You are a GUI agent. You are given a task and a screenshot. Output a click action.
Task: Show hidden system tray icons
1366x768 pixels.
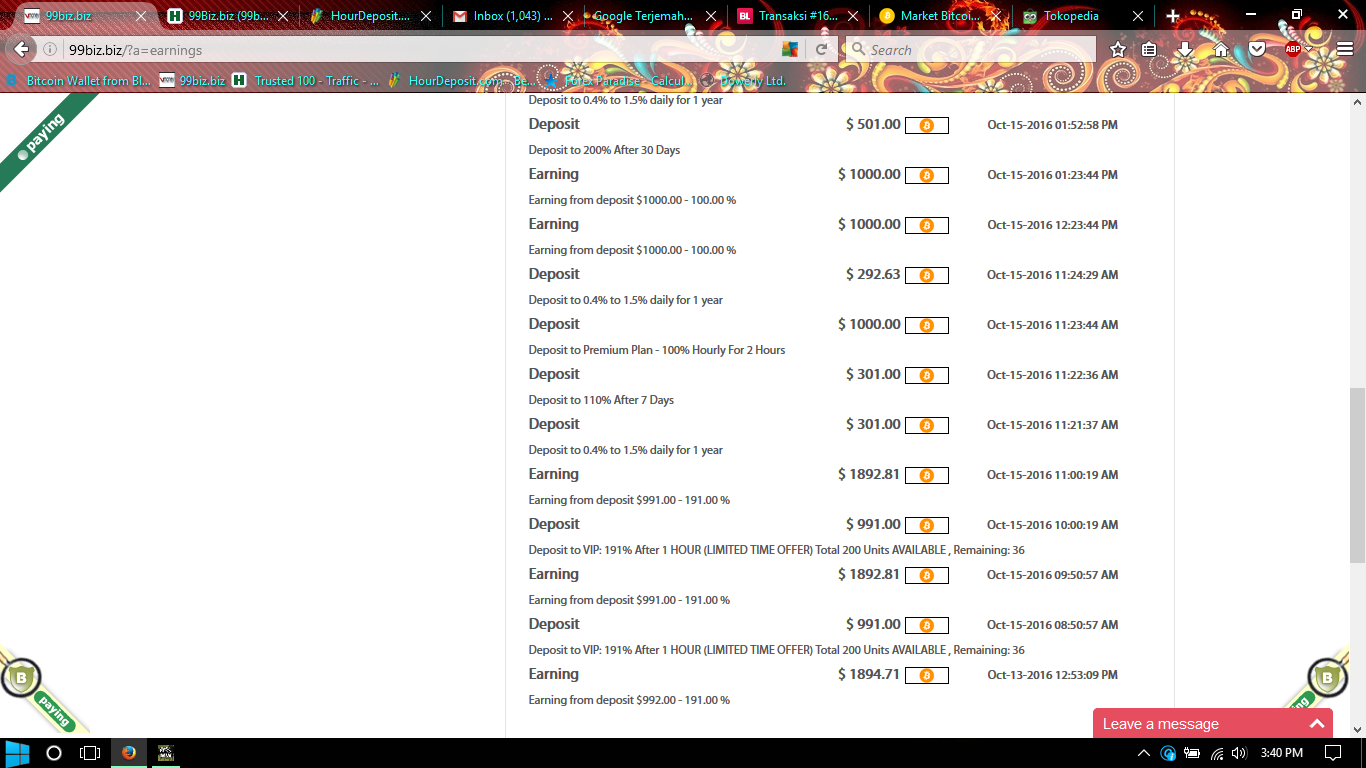point(1166,753)
